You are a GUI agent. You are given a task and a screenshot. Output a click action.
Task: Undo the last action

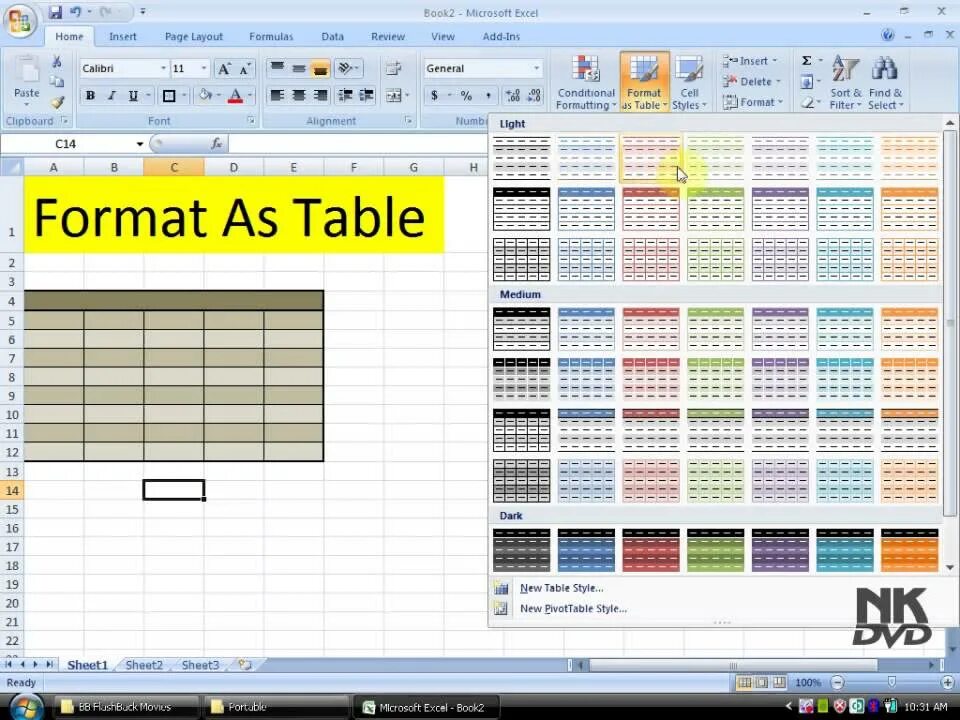(x=76, y=12)
